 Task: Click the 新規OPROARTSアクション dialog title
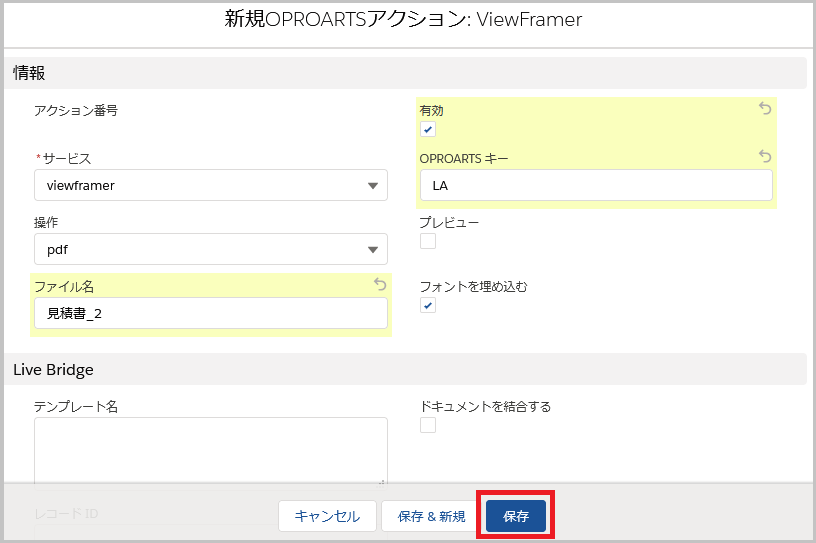404,20
